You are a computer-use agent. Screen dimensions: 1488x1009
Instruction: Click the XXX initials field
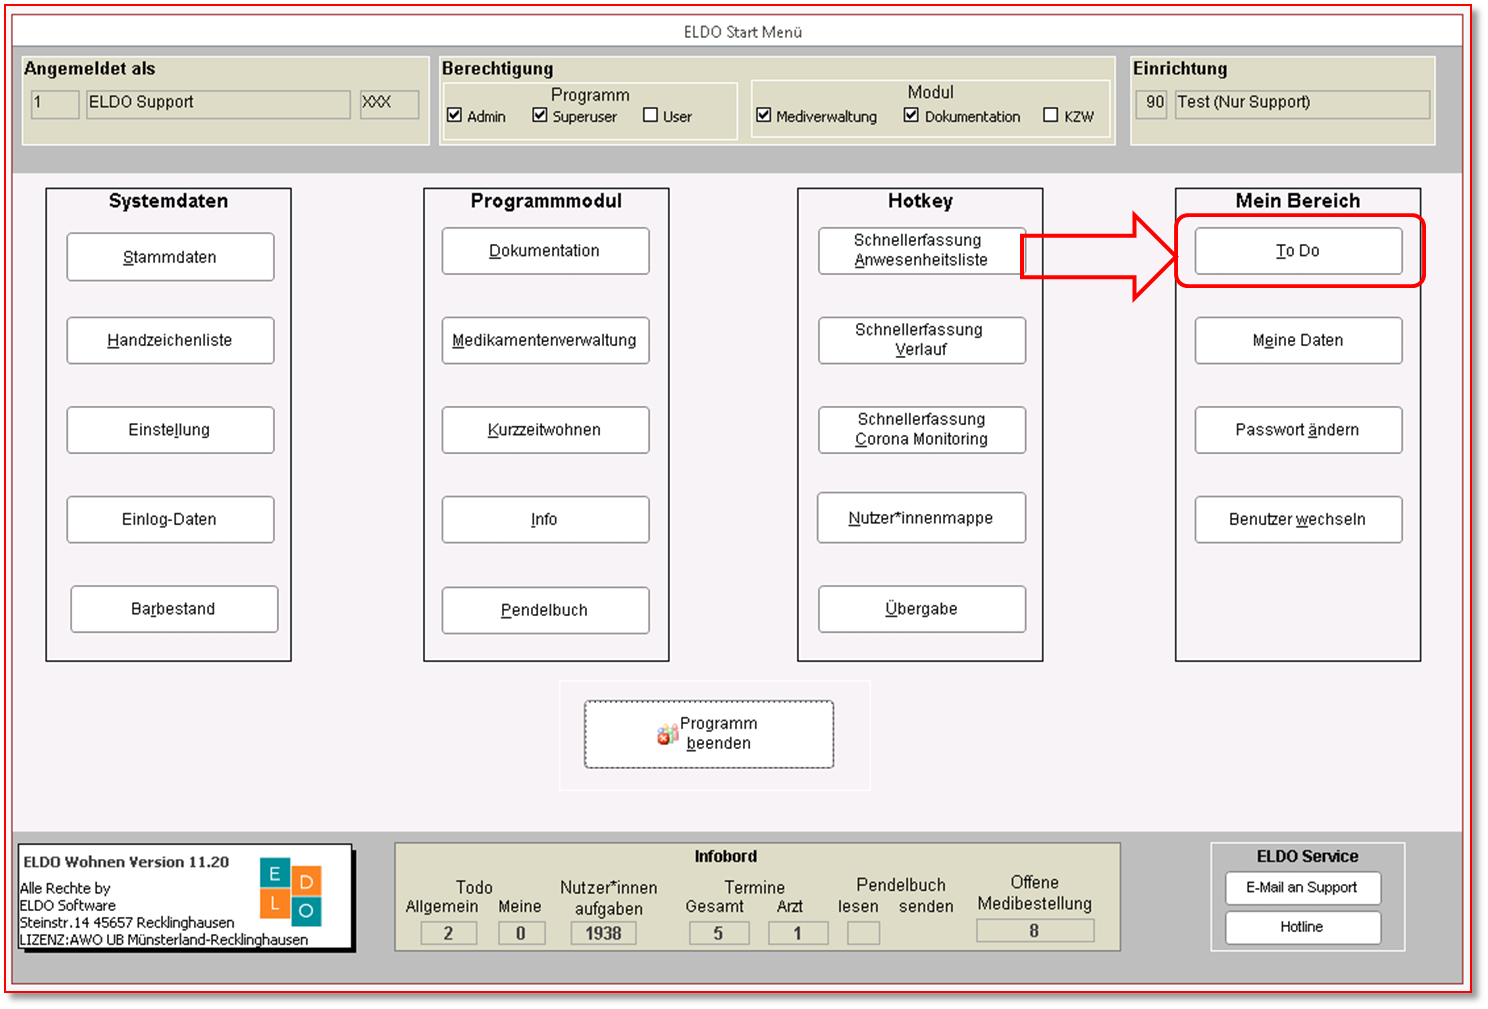pos(390,104)
